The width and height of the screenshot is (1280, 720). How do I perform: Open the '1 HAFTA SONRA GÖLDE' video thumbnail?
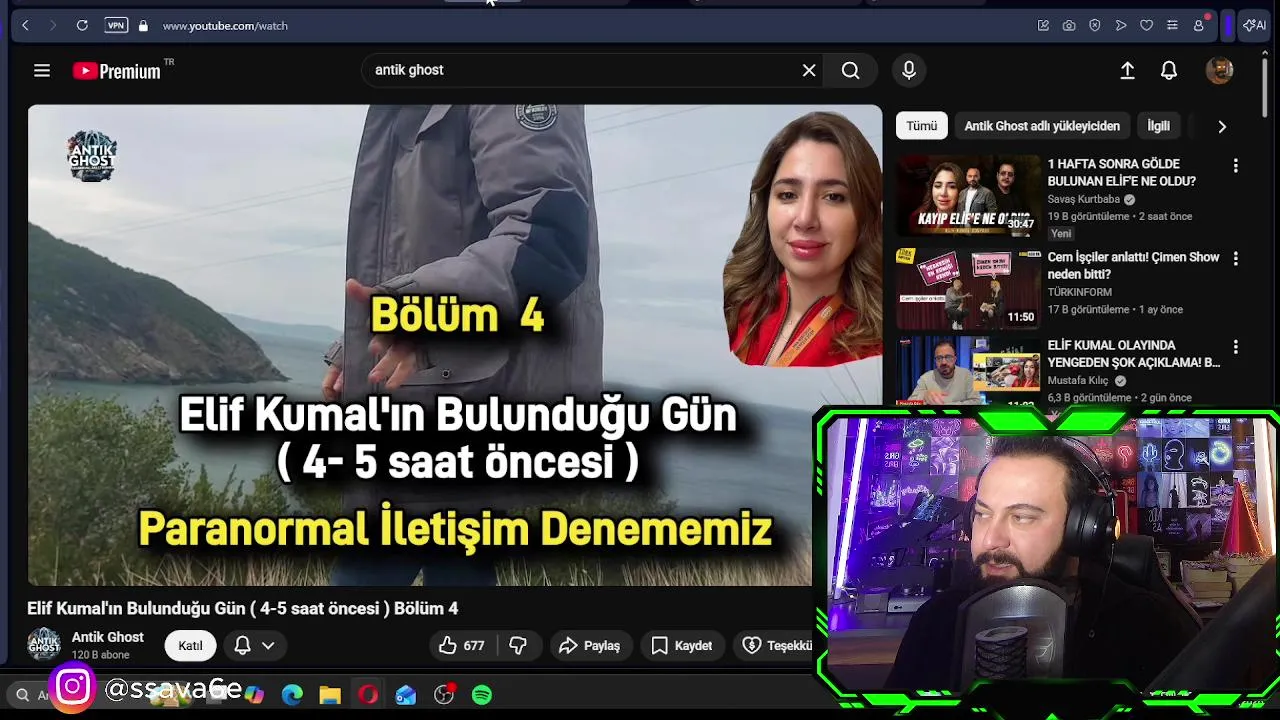pyautogui.click(x=967, y=195)
